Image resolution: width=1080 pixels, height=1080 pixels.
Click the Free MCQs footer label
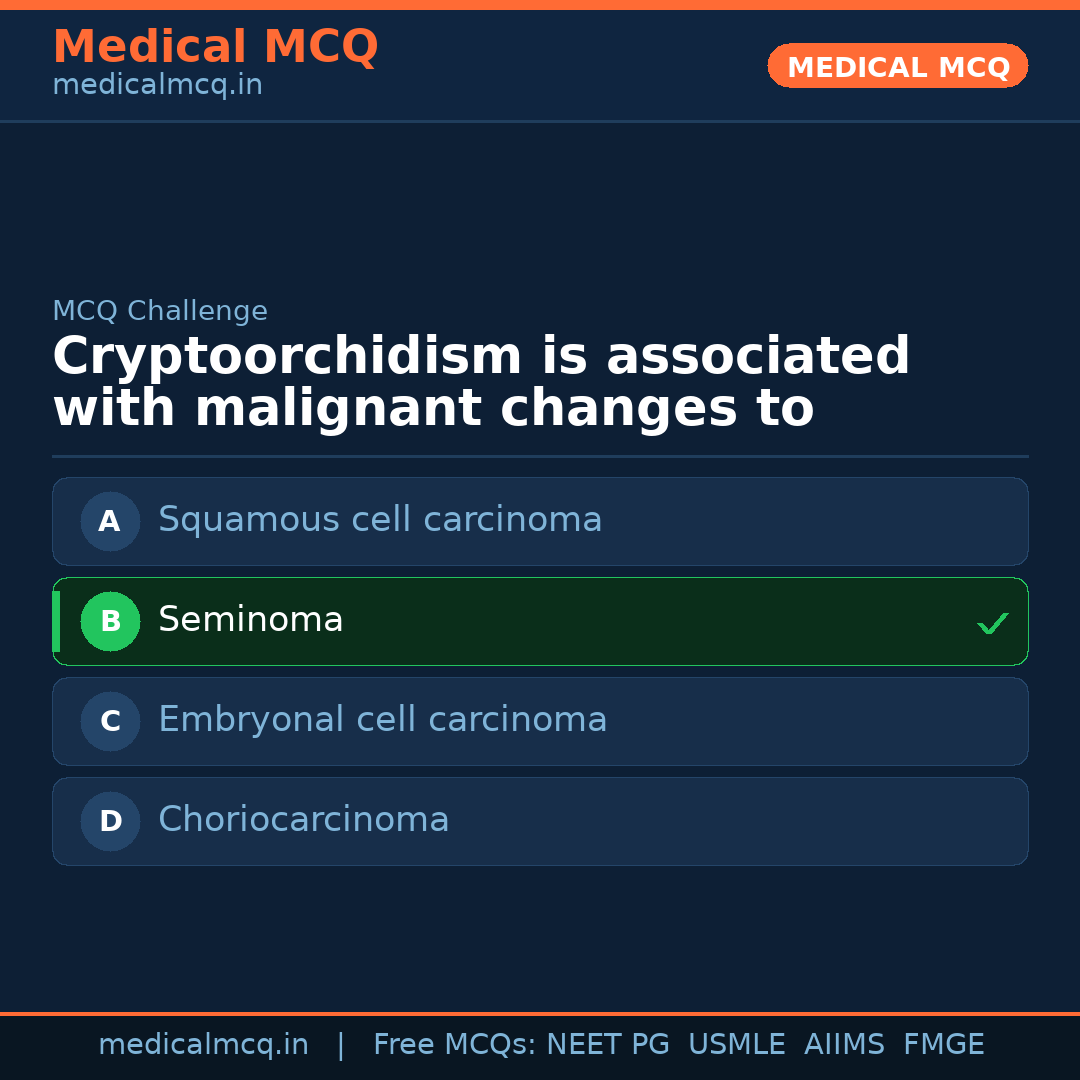454,1045
